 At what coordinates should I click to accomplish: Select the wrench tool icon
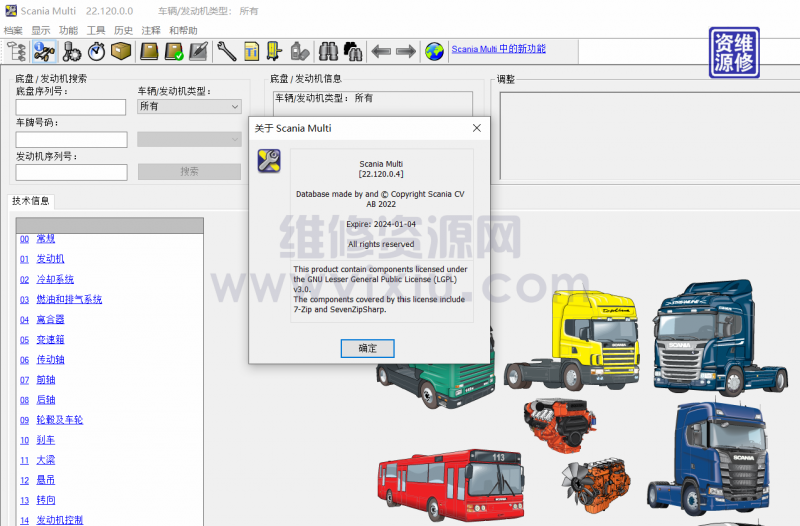[227, 52]
